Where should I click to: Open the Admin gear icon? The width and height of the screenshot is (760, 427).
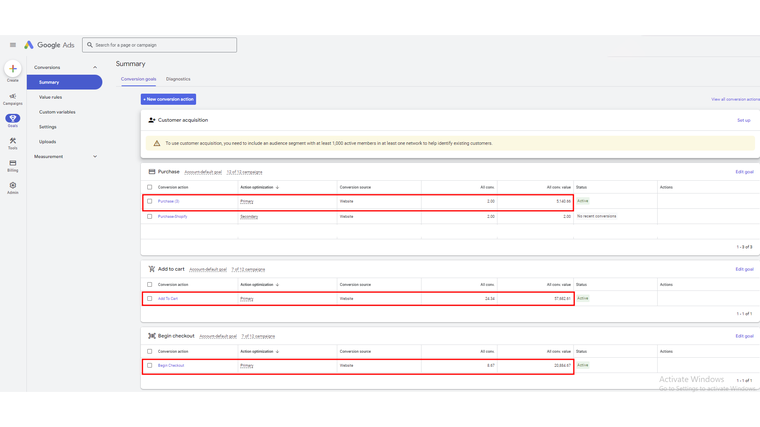pyautogui.click(x=12, y=187)
